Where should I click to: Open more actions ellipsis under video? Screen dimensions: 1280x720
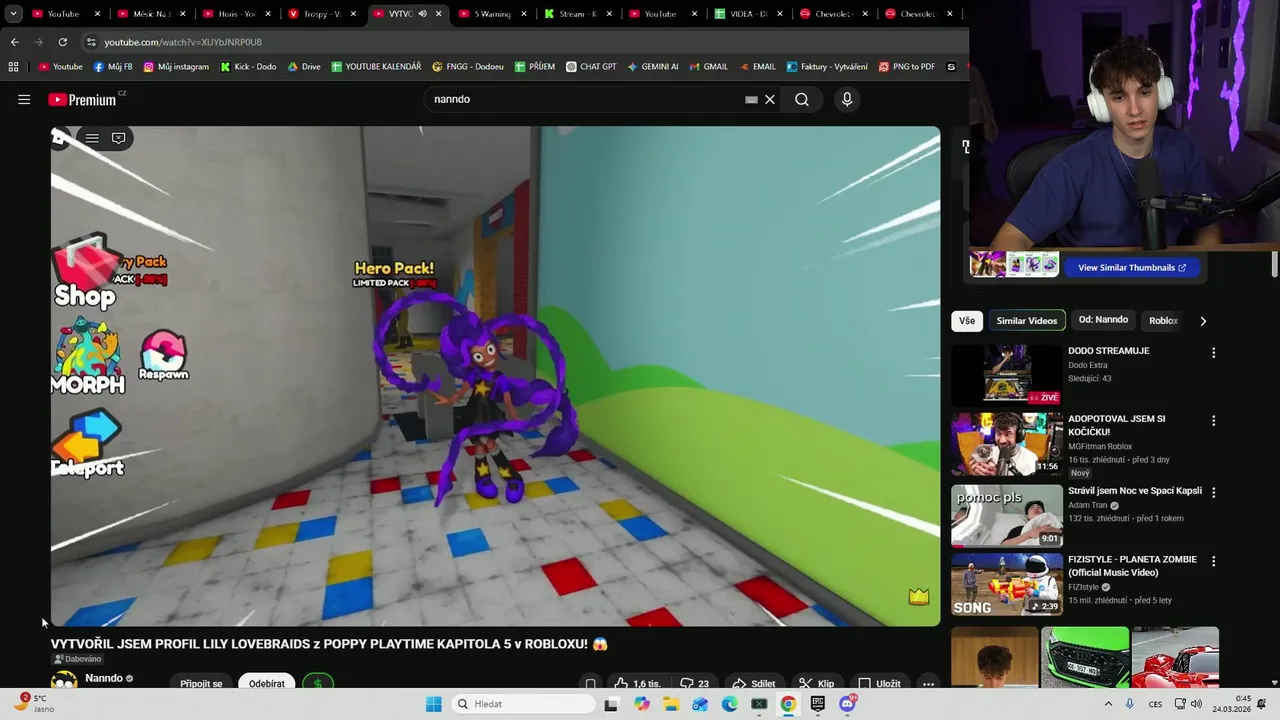click(x=928, y=684)
